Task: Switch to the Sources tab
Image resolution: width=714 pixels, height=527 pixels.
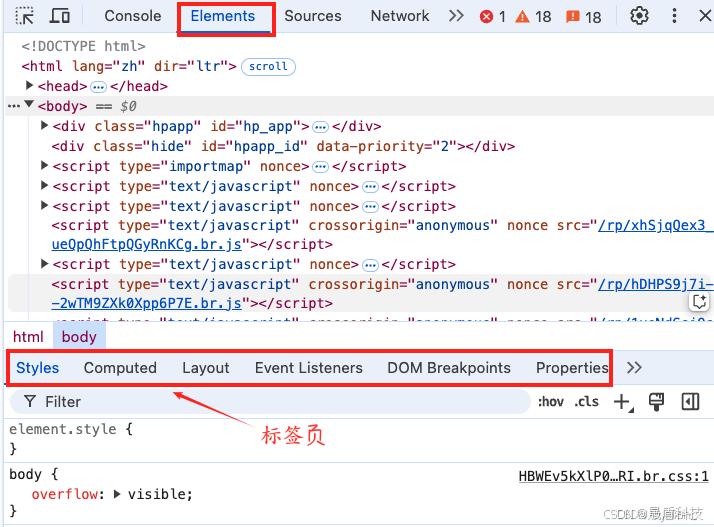Action: pyautogui.click(x=313, y=16)
